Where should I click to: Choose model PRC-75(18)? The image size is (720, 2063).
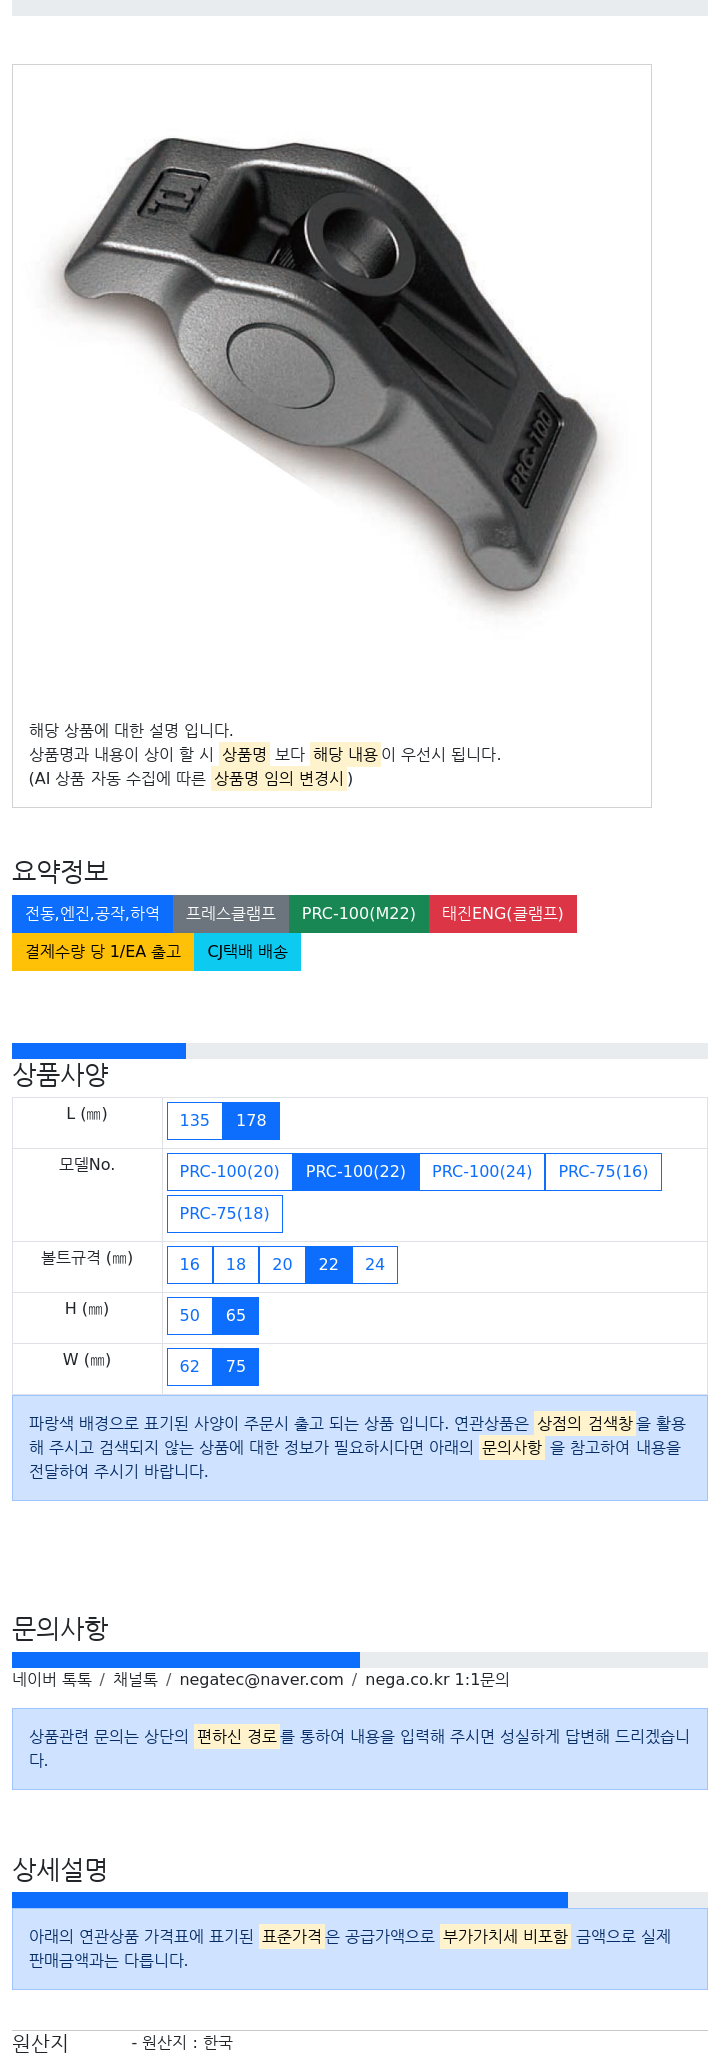tap(225, 1214)
